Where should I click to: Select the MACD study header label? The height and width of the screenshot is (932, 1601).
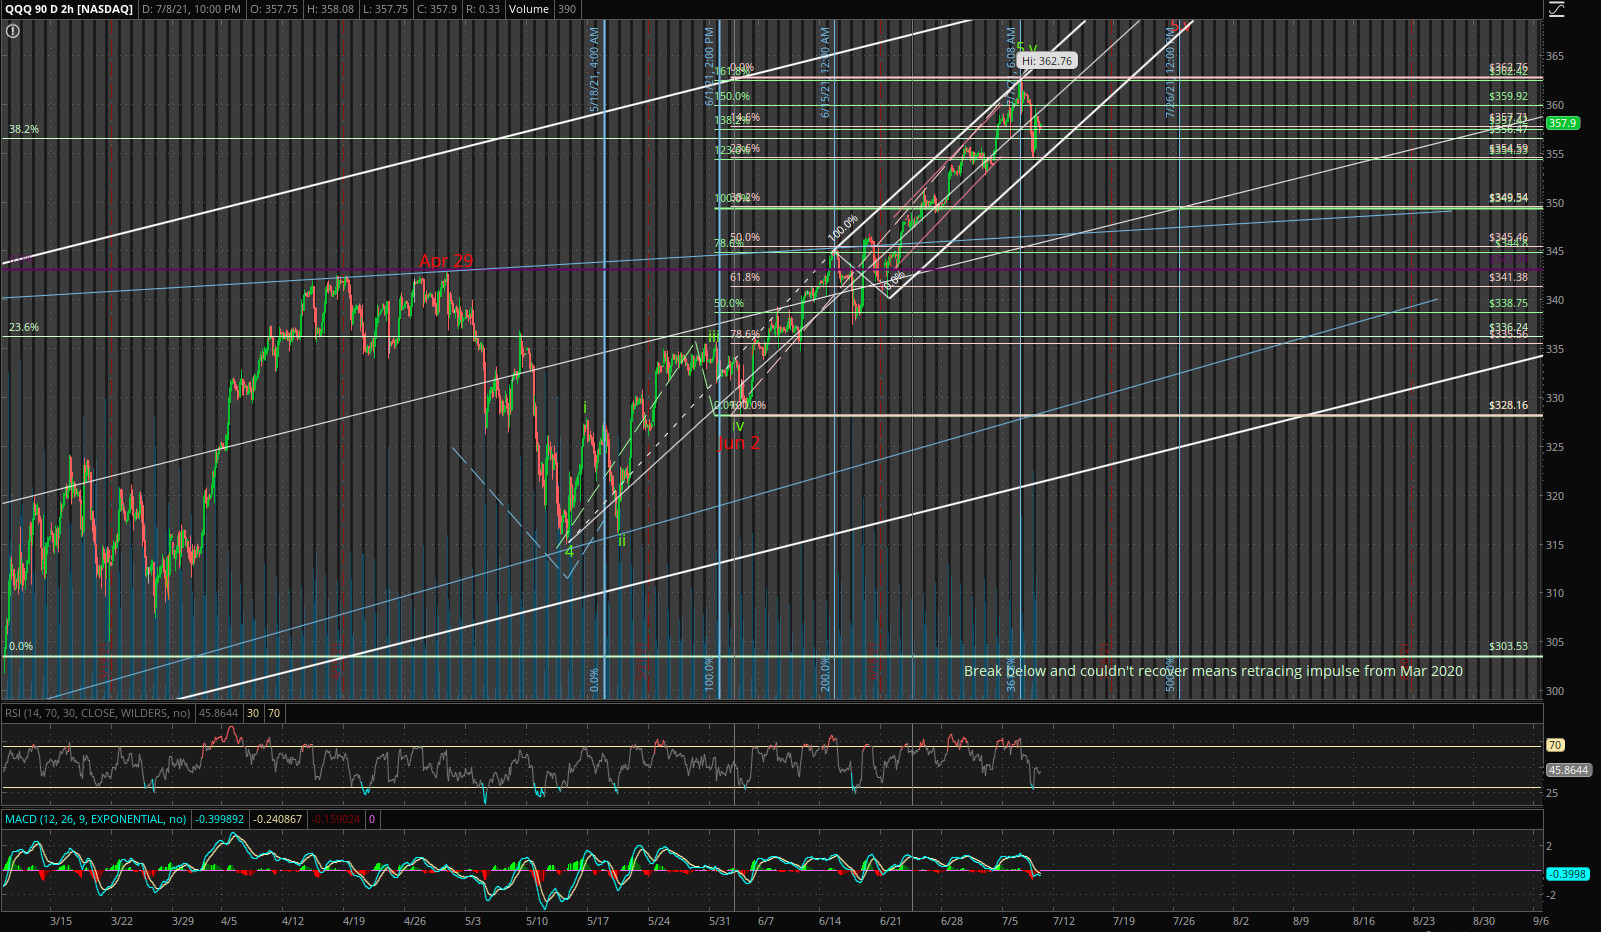[x=95, y=819]
